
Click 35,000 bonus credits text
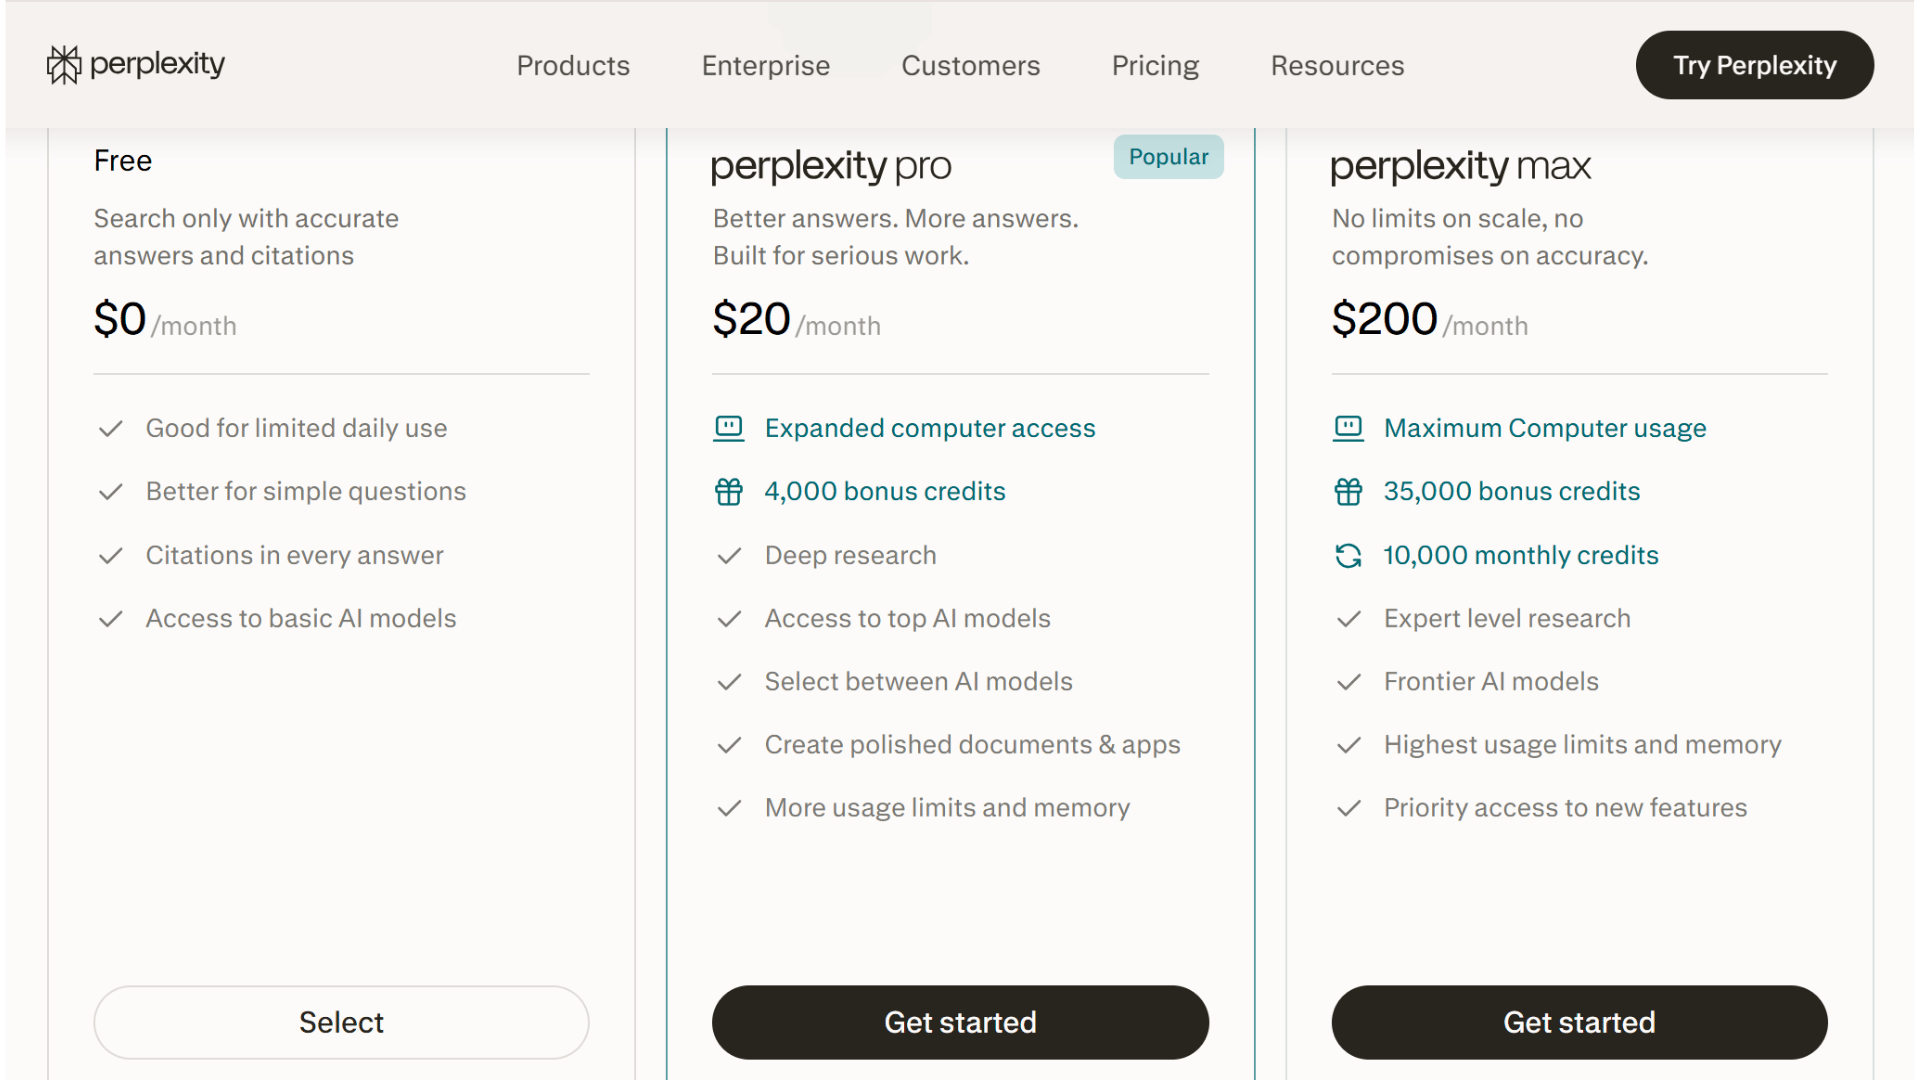click(x=1512, y=492)
